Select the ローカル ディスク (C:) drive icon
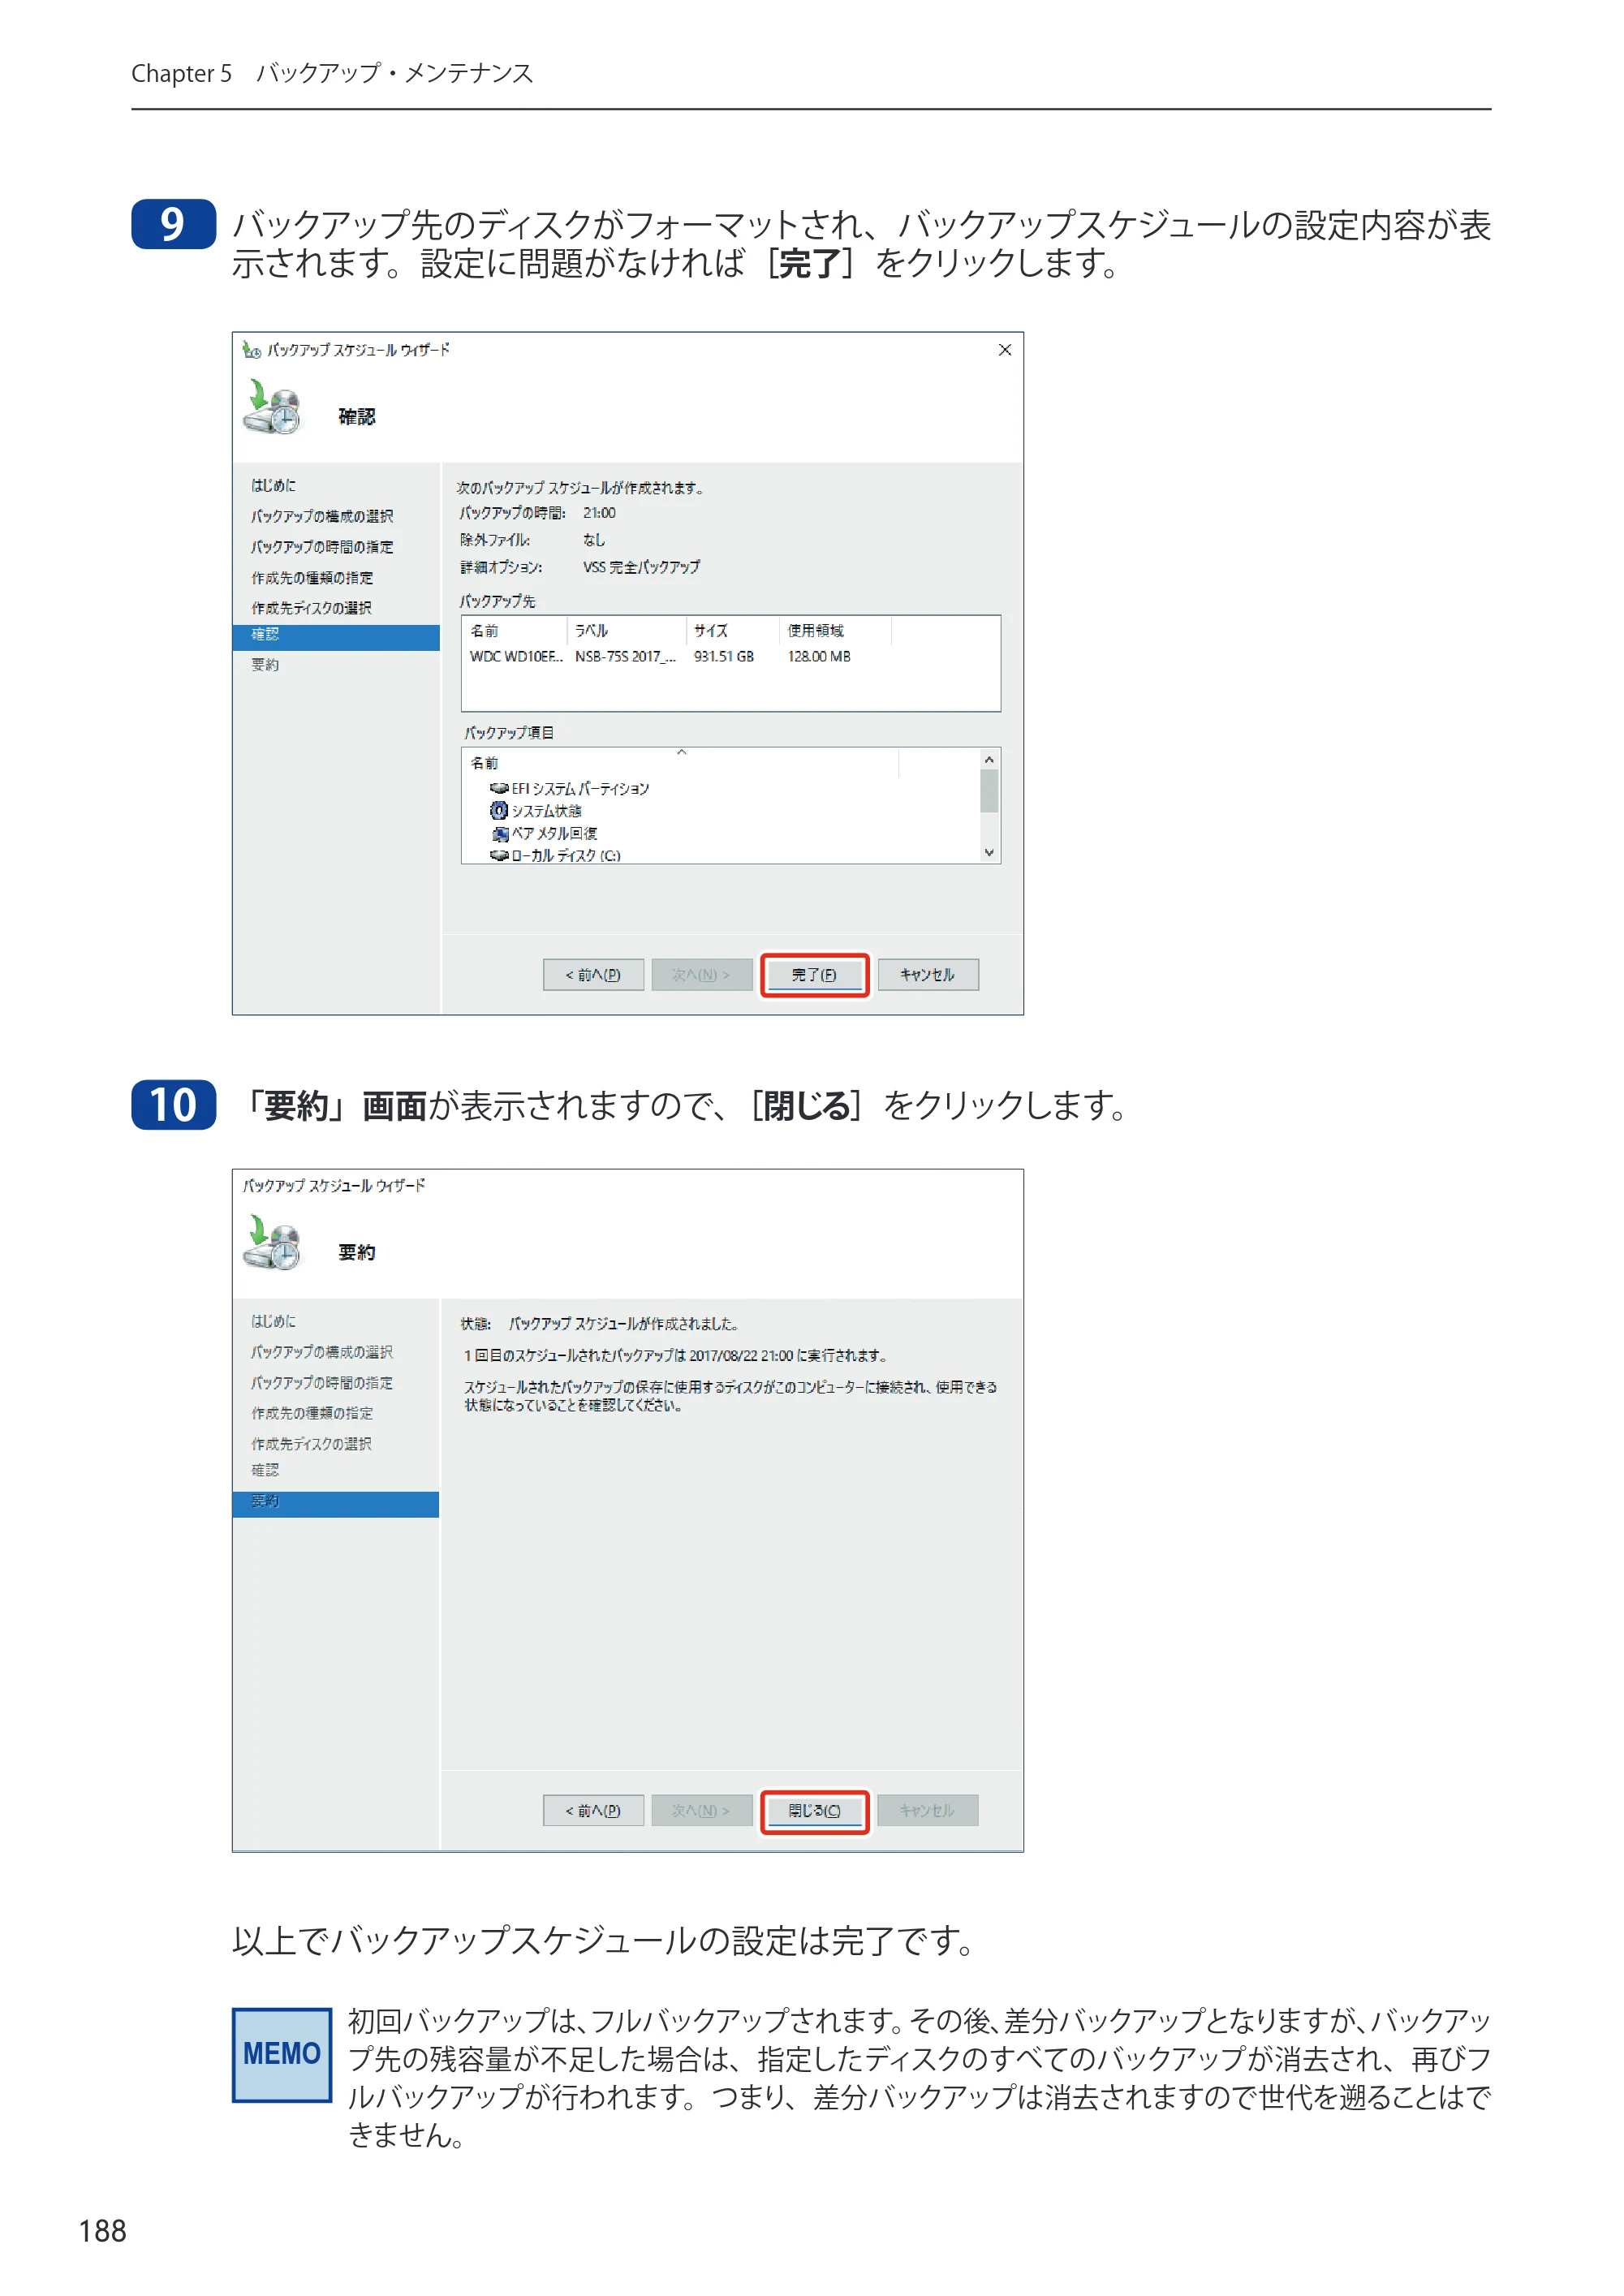Viewport: 1624px width, 2296px height. point(499,855)
